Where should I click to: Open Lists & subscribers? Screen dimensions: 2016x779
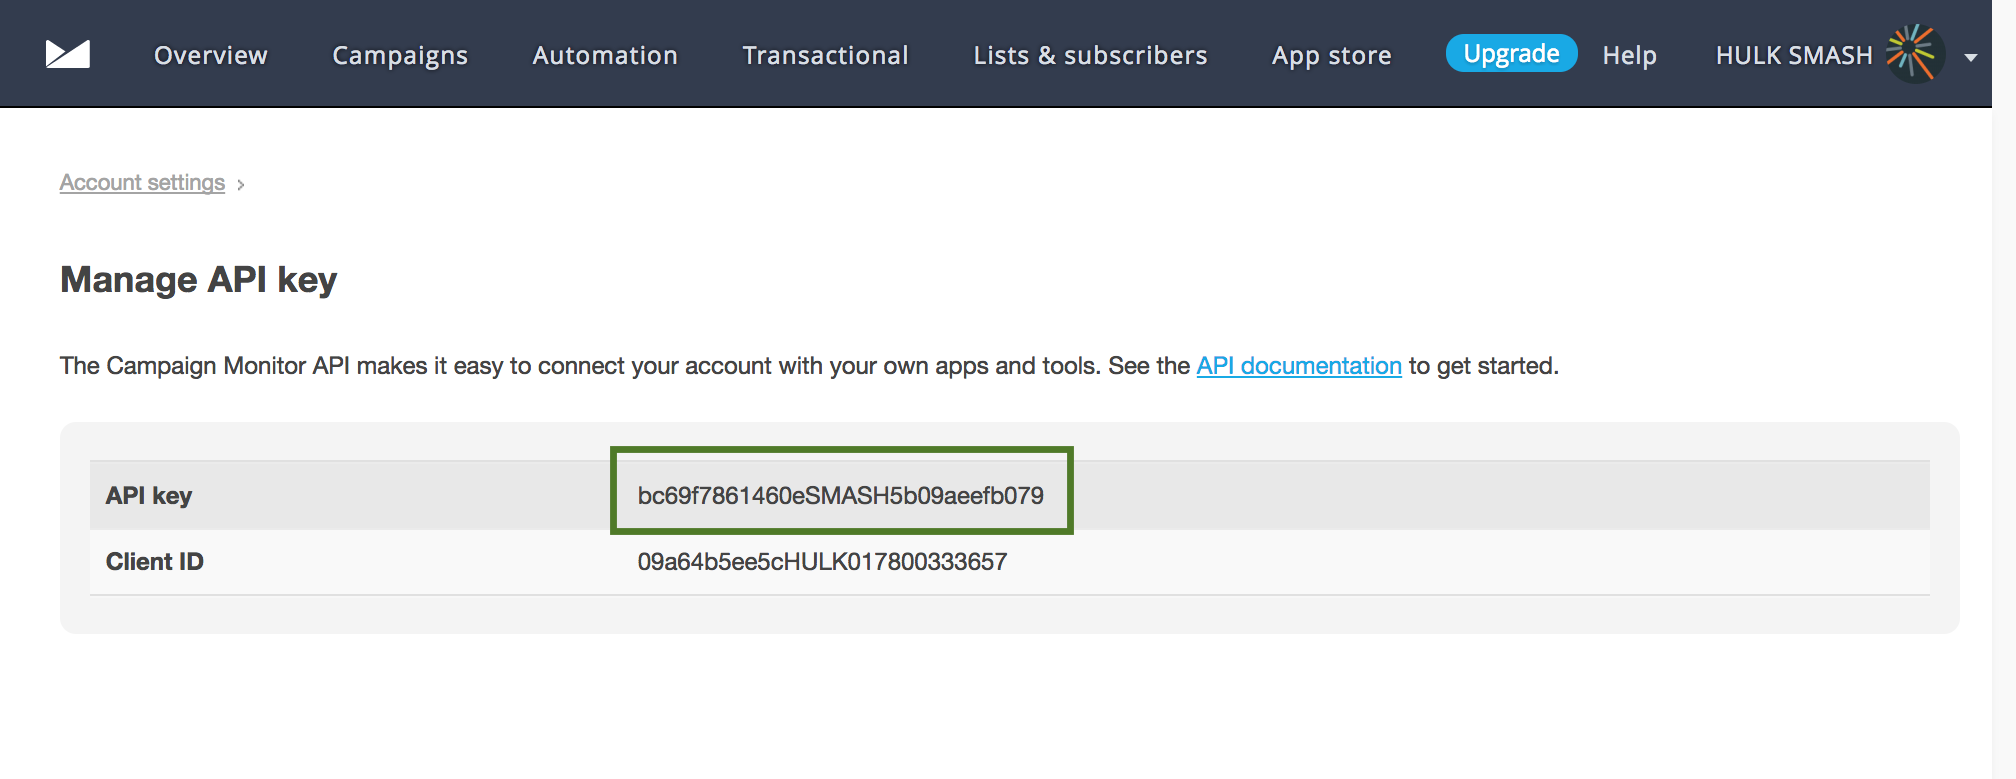(1090, 55)
